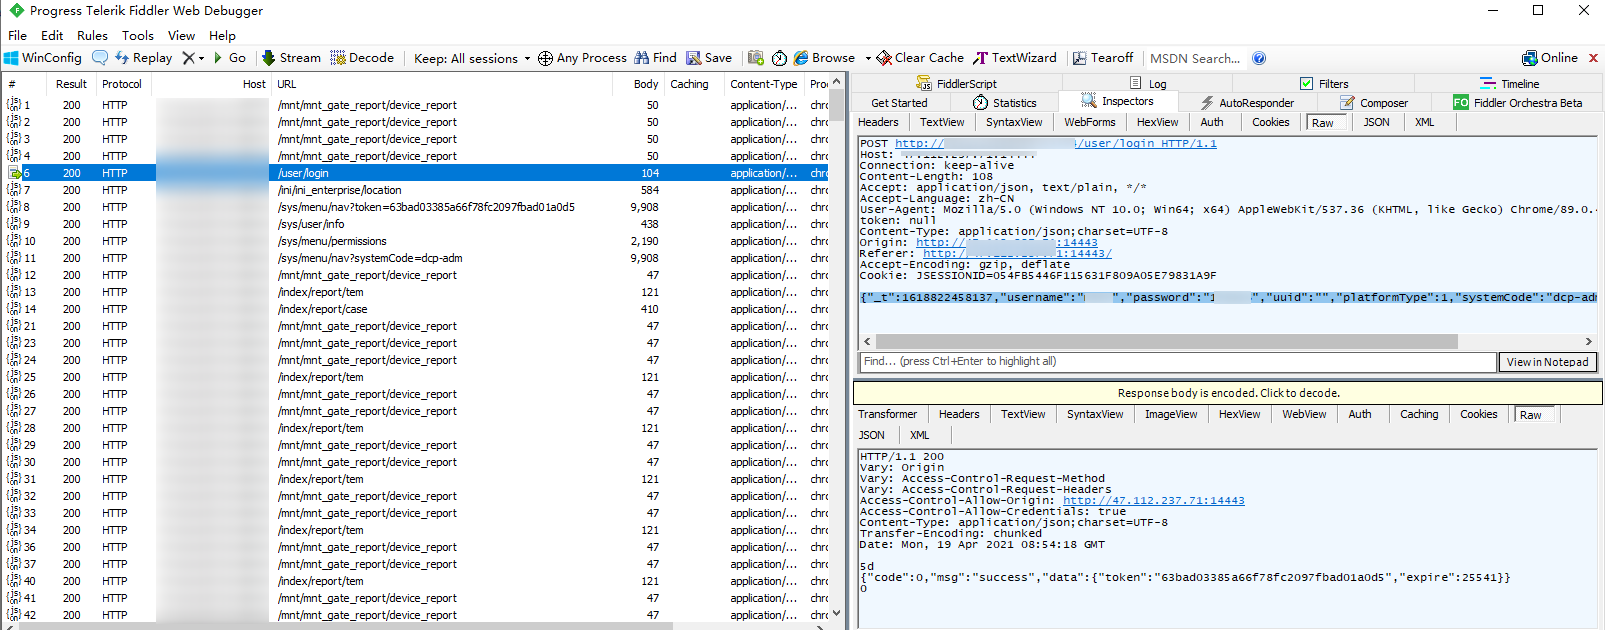Switch to the AutoResponder tab
The width and height of the screenshot is (1605, 630).
click(x=1247, y=103)
